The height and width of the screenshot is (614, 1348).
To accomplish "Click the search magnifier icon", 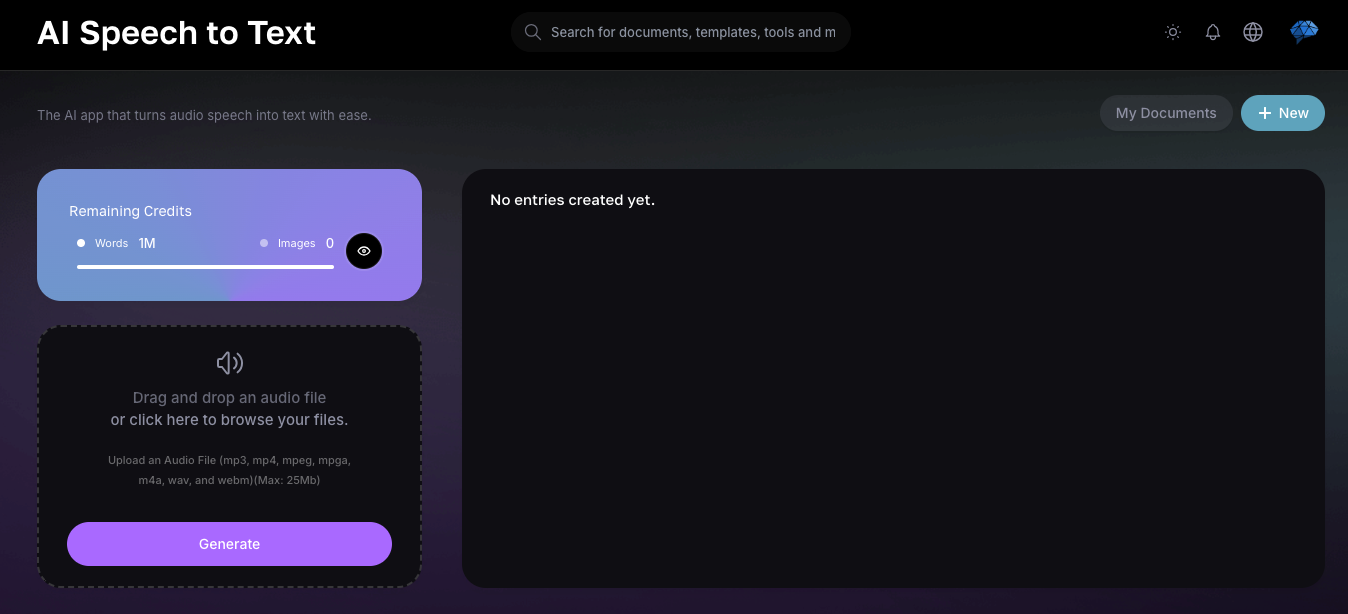I will (x=533, y=32).
